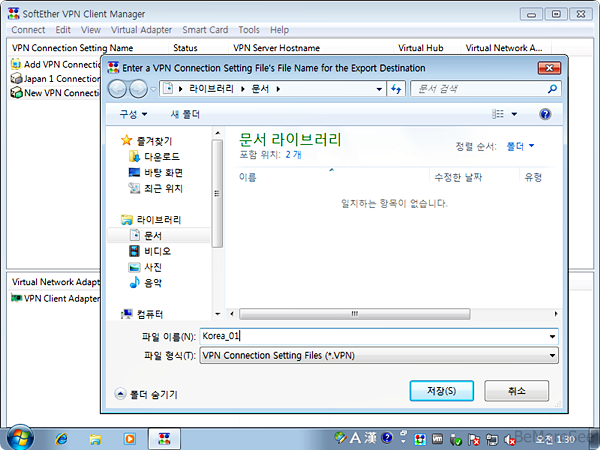Viewport: 600px width, 450px height.
Task: Click SoftEther VPN taskbar button
Action: (x=164, y=439)
